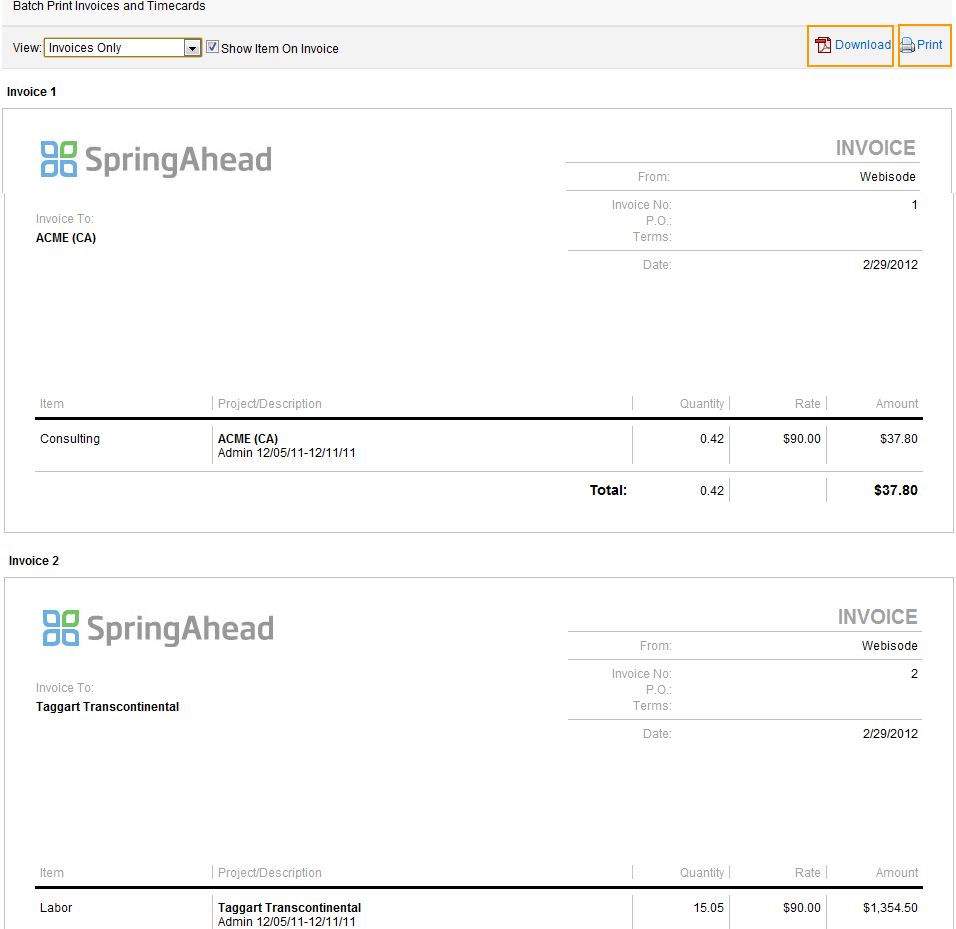Click 'Rate' header on Invoice 2
Viewport: 956px width, 929px height.
tap(807, 873)
